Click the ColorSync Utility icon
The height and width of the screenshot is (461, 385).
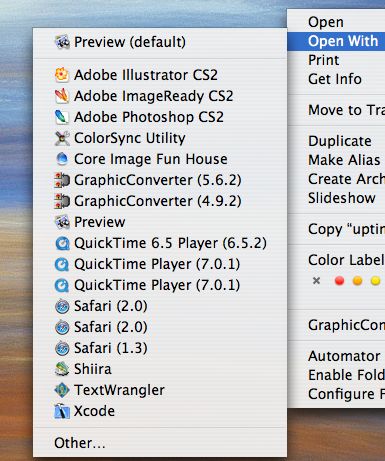tap(62, 138)
